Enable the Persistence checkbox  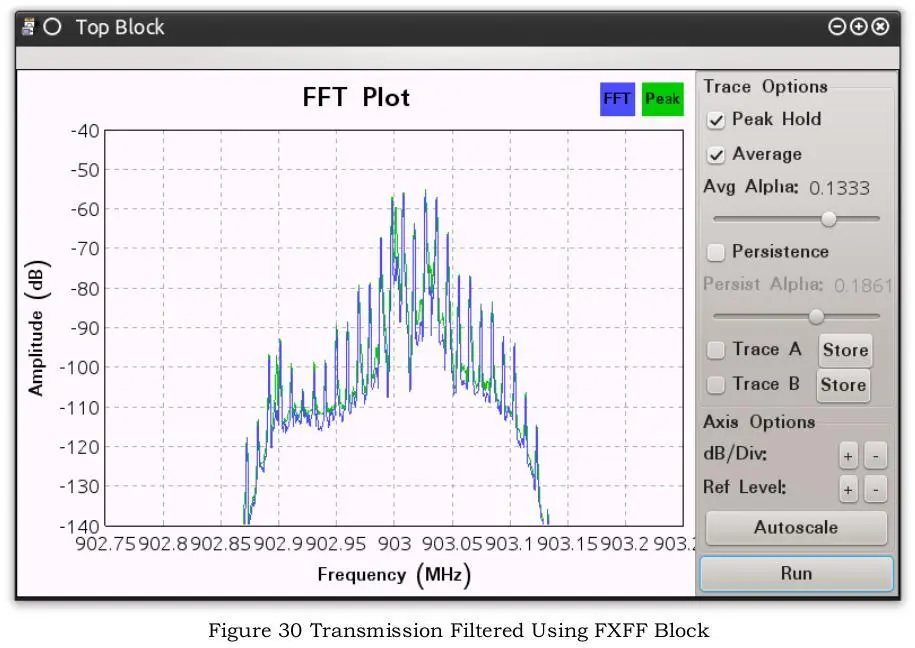[715, 252]
